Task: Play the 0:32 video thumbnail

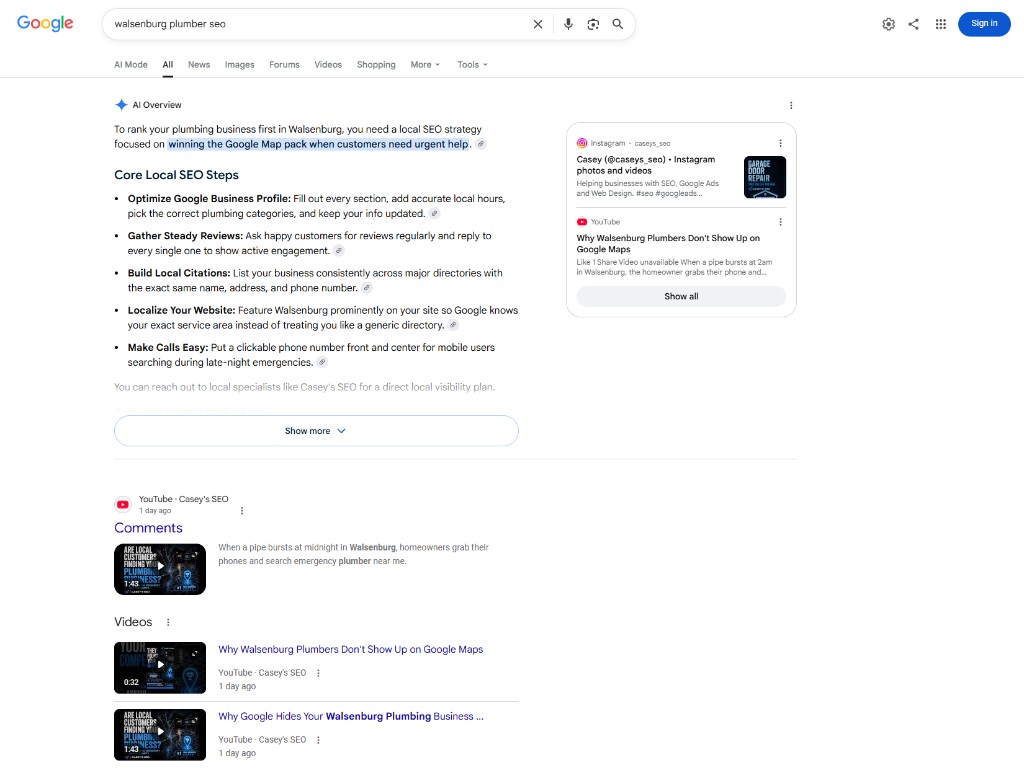Action: click(x=160, y=667)
